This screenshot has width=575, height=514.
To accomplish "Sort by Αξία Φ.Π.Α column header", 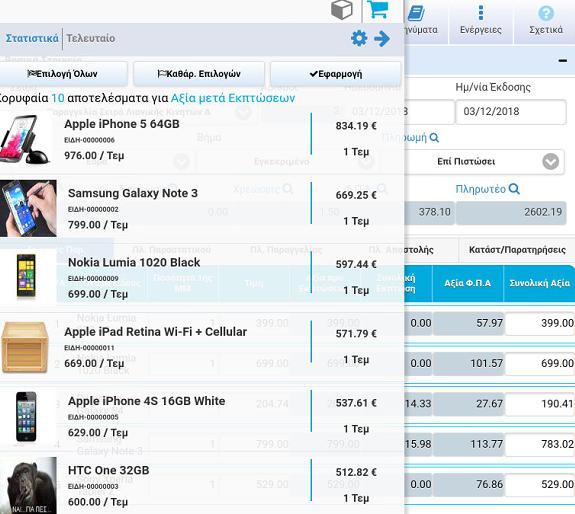I will (x=468, y=283).
